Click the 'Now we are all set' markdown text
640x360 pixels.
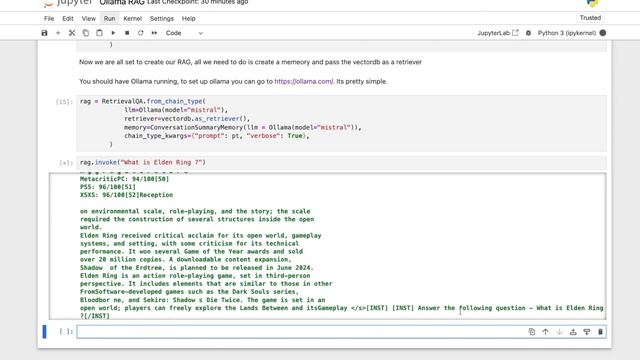pyautogui.click(x=250, y=62)
